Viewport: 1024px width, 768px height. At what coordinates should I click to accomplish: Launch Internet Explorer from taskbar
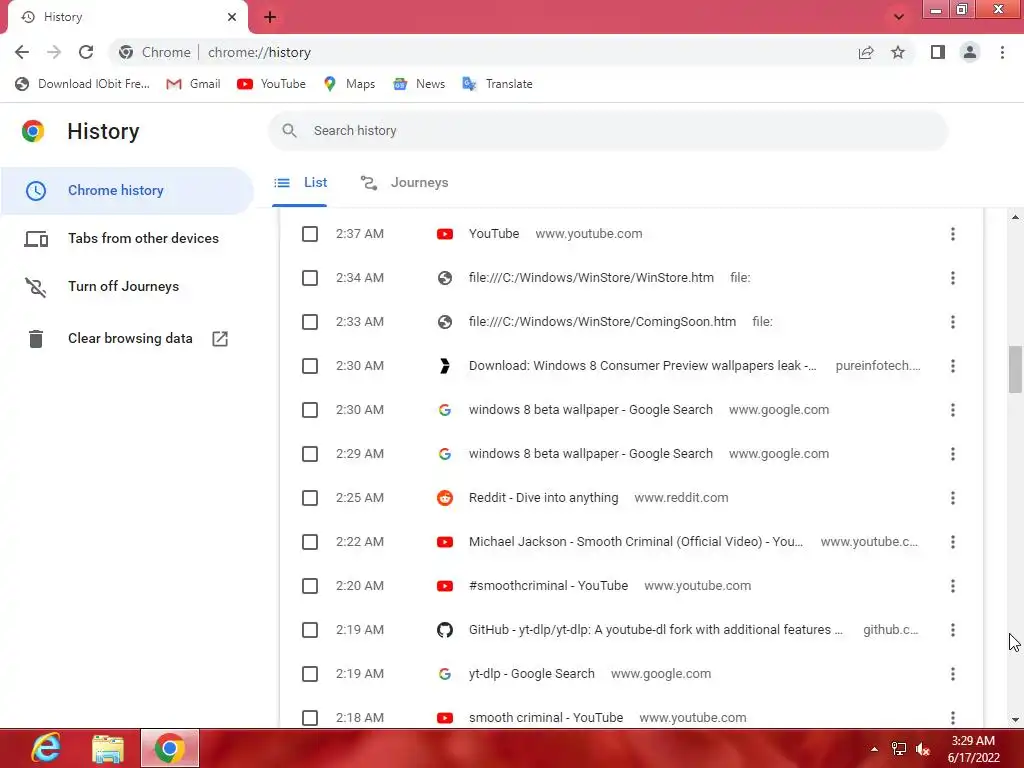pyautogui.click(x=46, y=748)
